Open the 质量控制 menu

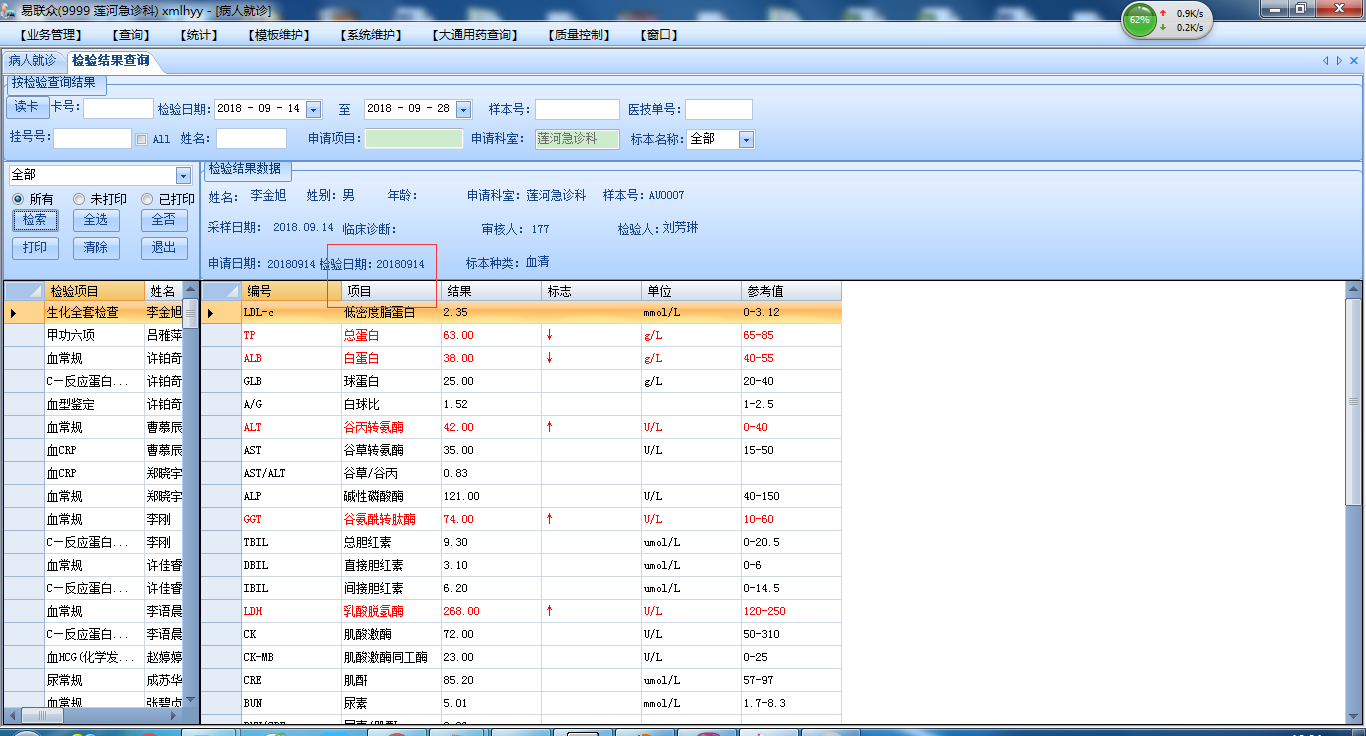578,35
